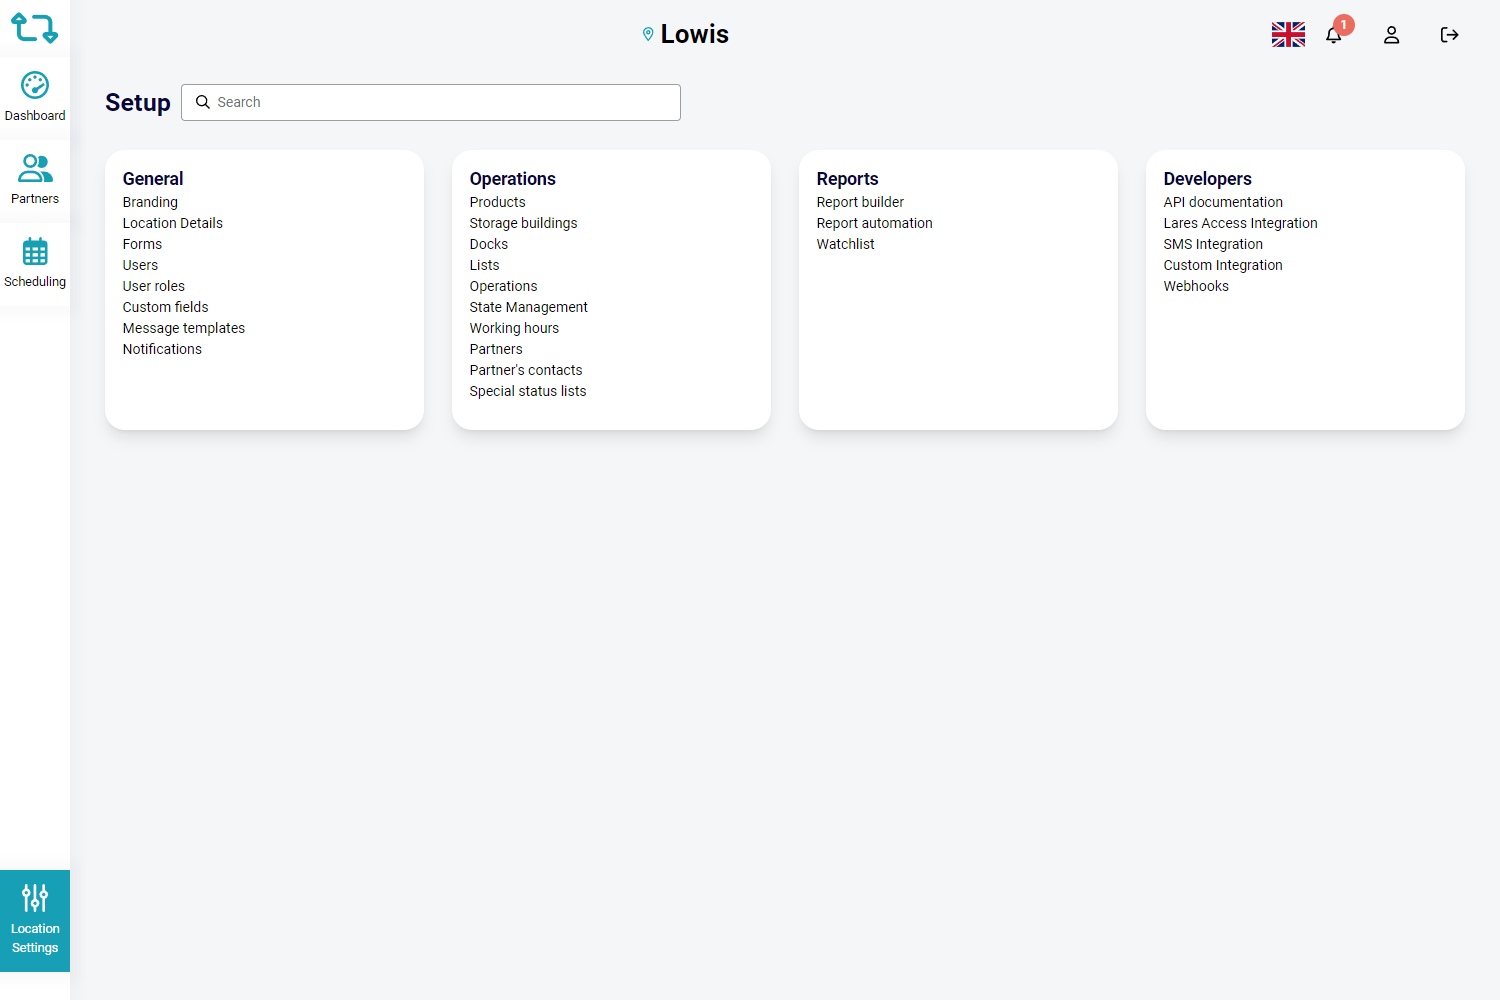Click the magnifier icon in search box
Viewport: 1500px width, 1000px height.
[203, 102]
